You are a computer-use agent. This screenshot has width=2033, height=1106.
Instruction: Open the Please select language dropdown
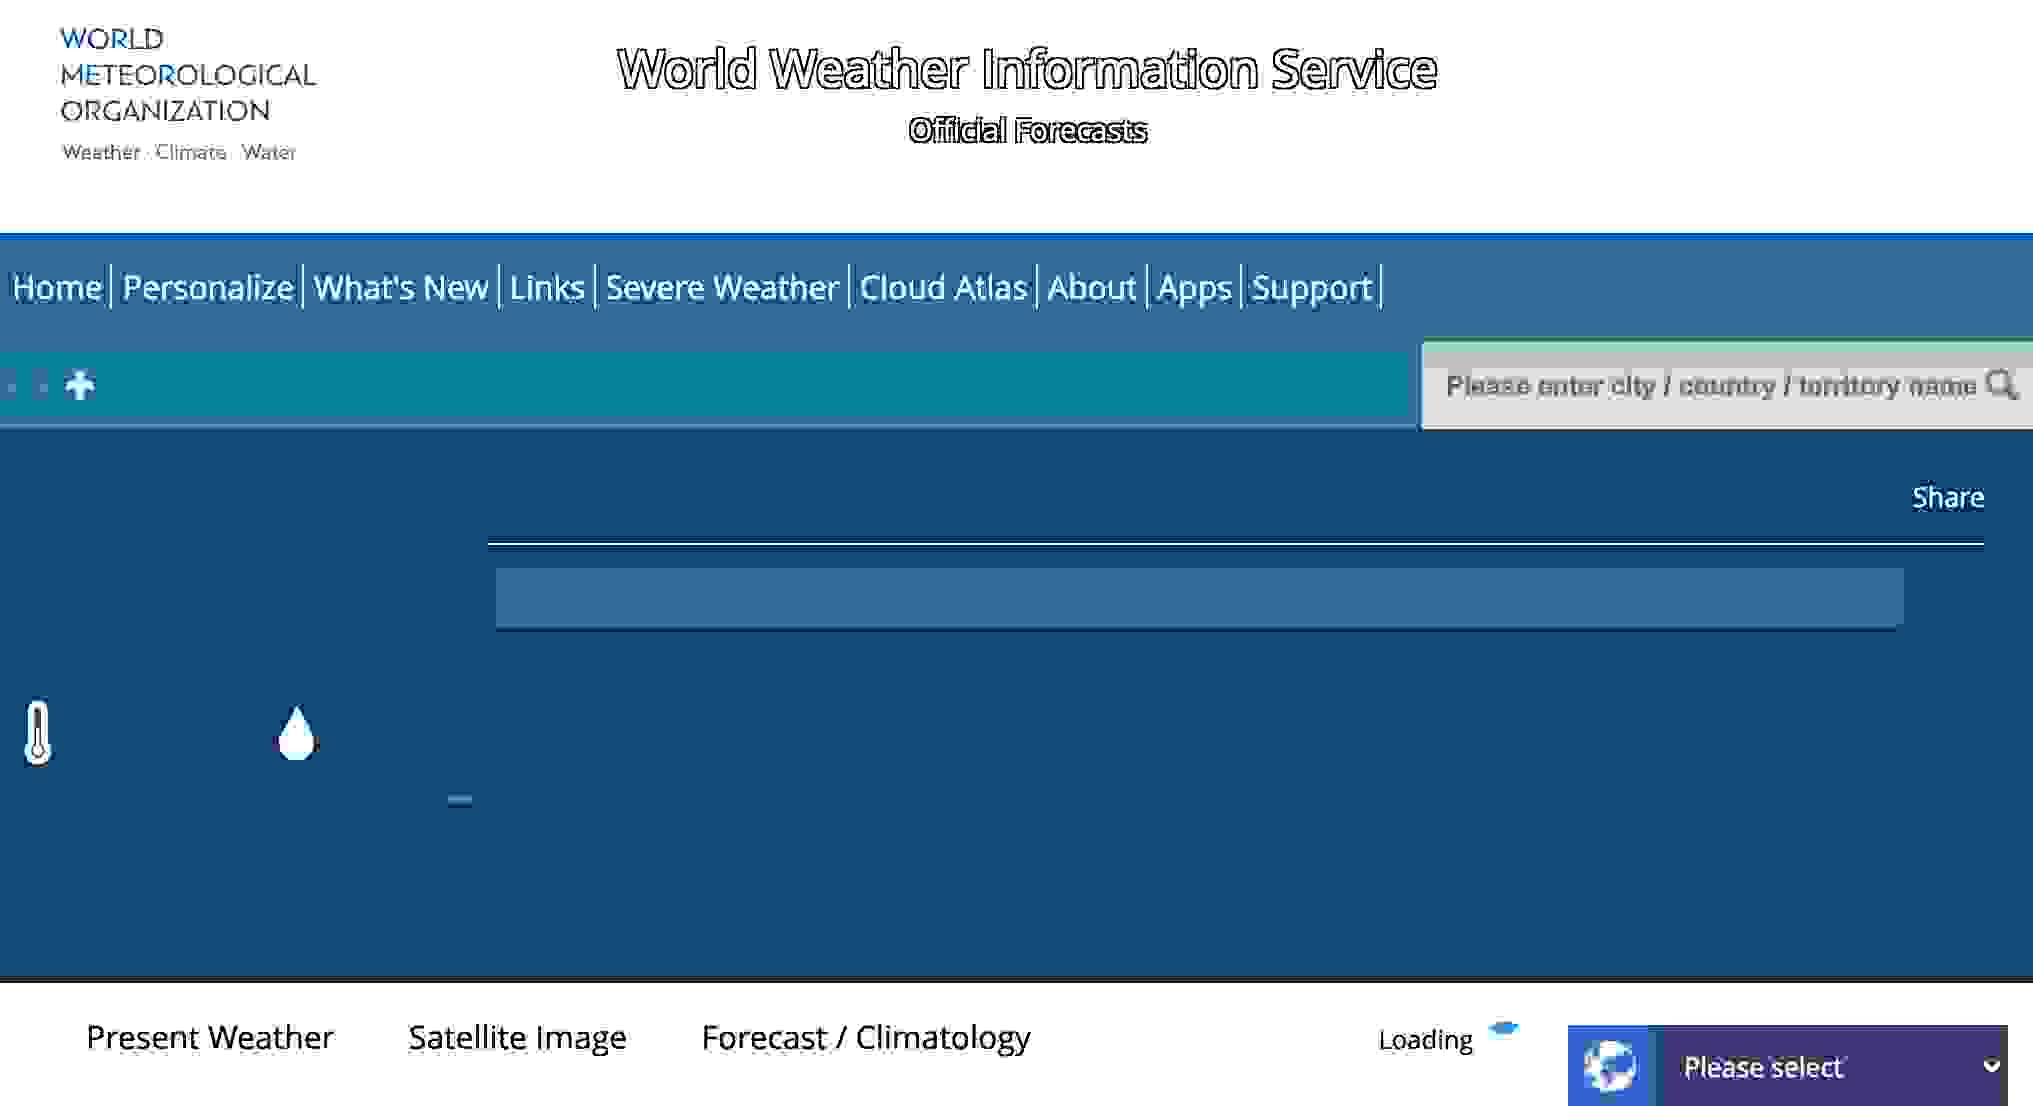[1830, 1066]
